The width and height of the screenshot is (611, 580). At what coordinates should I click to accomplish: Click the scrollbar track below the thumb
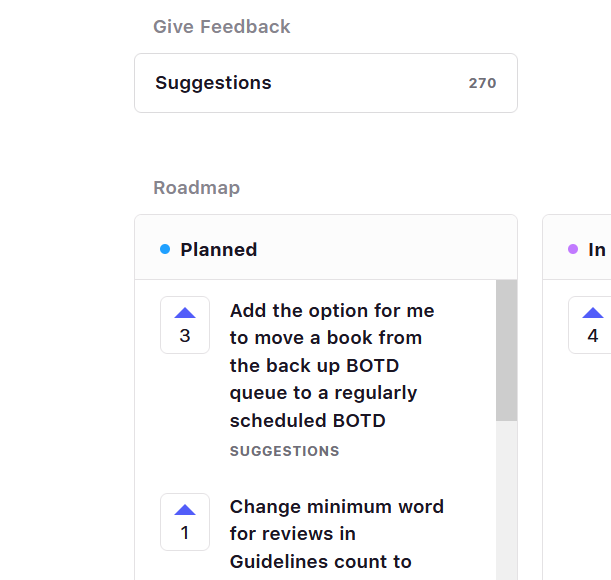point(507,500)
